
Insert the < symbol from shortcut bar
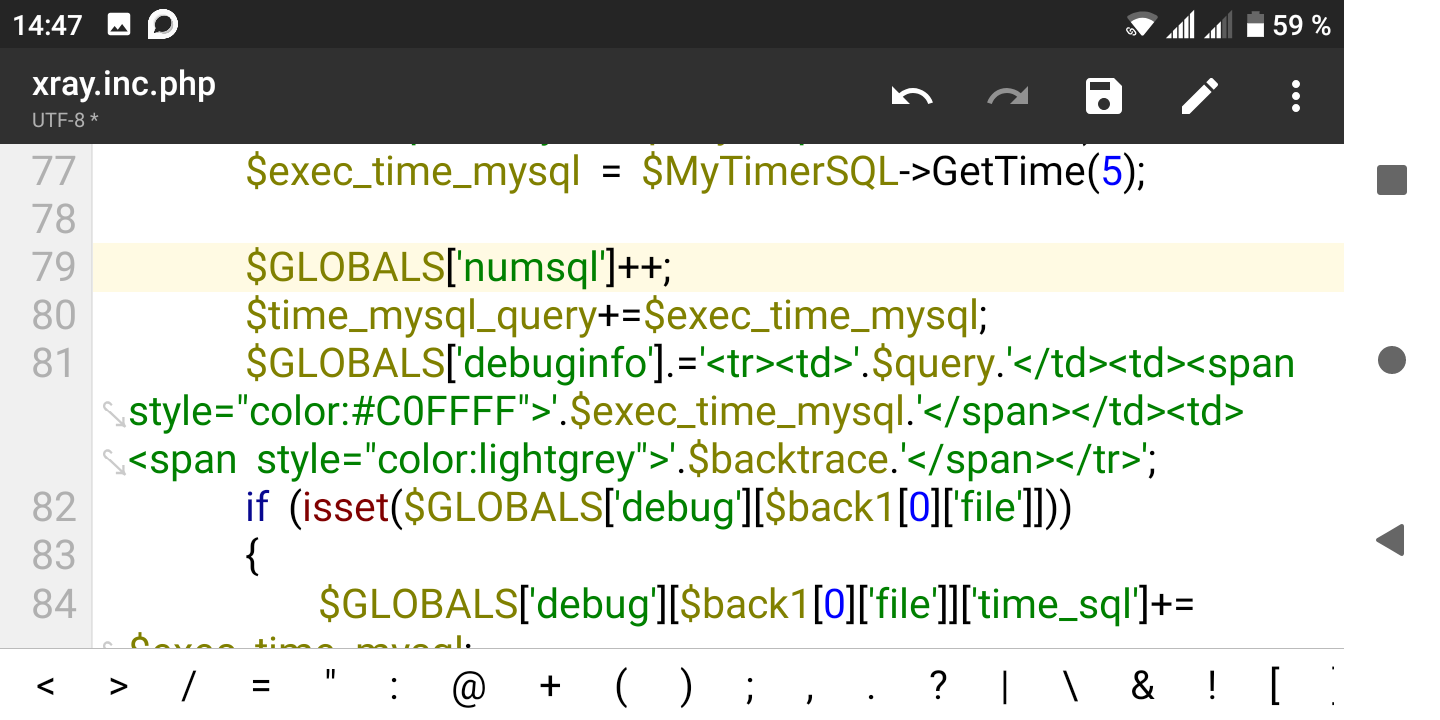pos(45,687)
